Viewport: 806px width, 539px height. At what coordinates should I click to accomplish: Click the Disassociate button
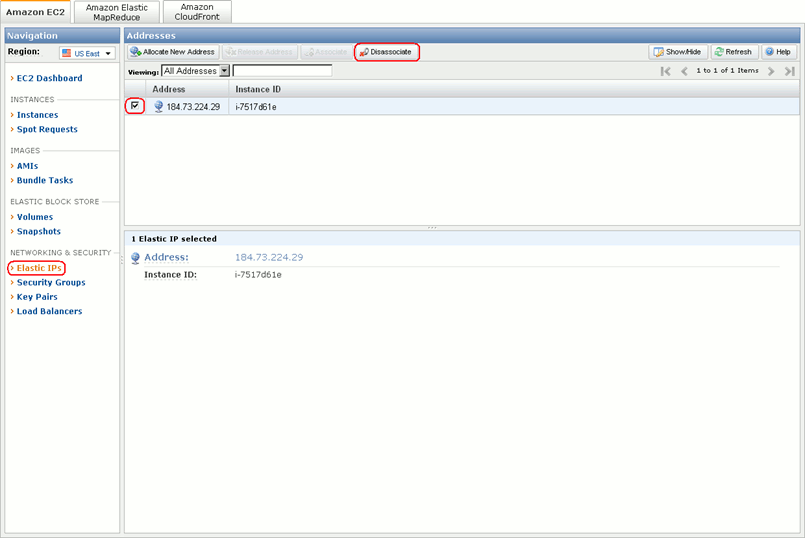pos(387,52)
